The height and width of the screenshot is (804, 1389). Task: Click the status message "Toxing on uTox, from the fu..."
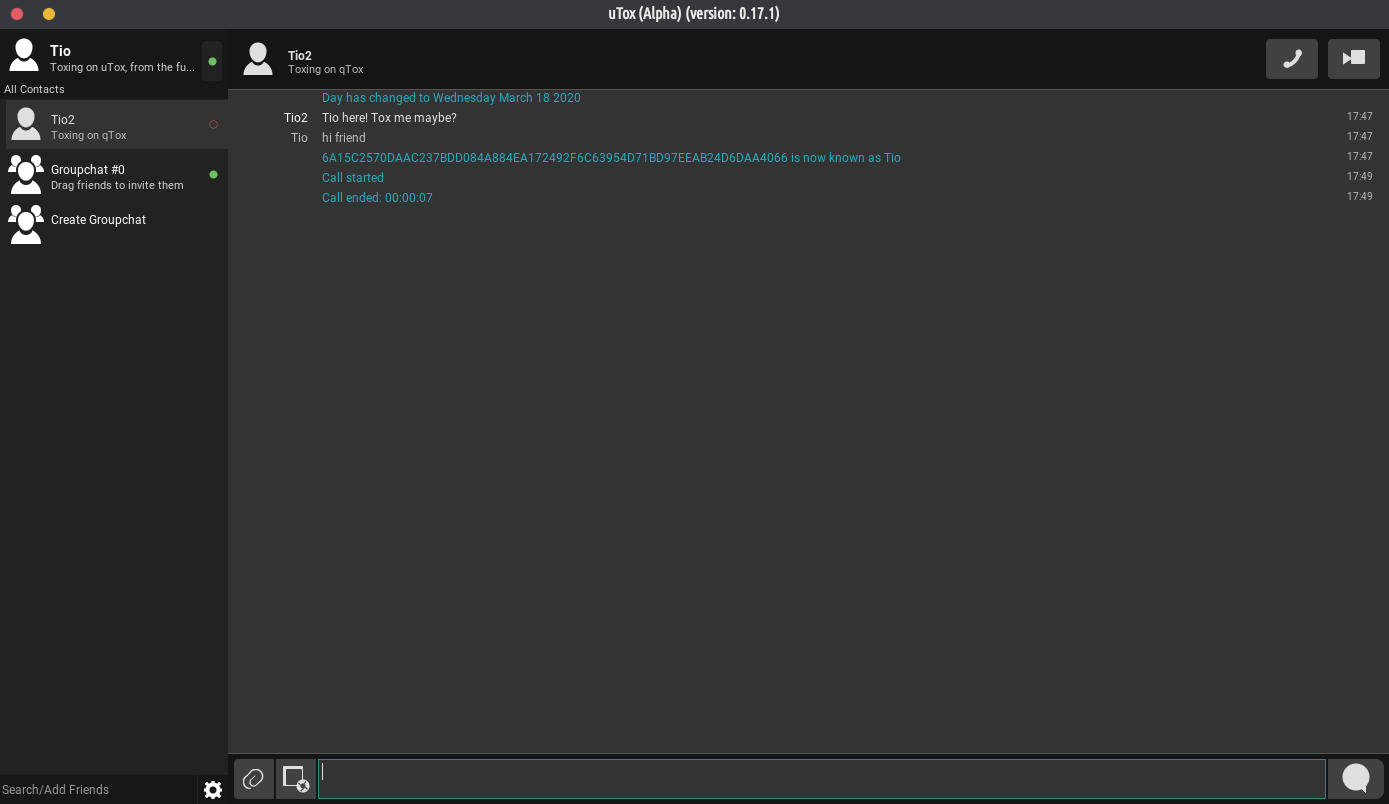tap(122, 68)
